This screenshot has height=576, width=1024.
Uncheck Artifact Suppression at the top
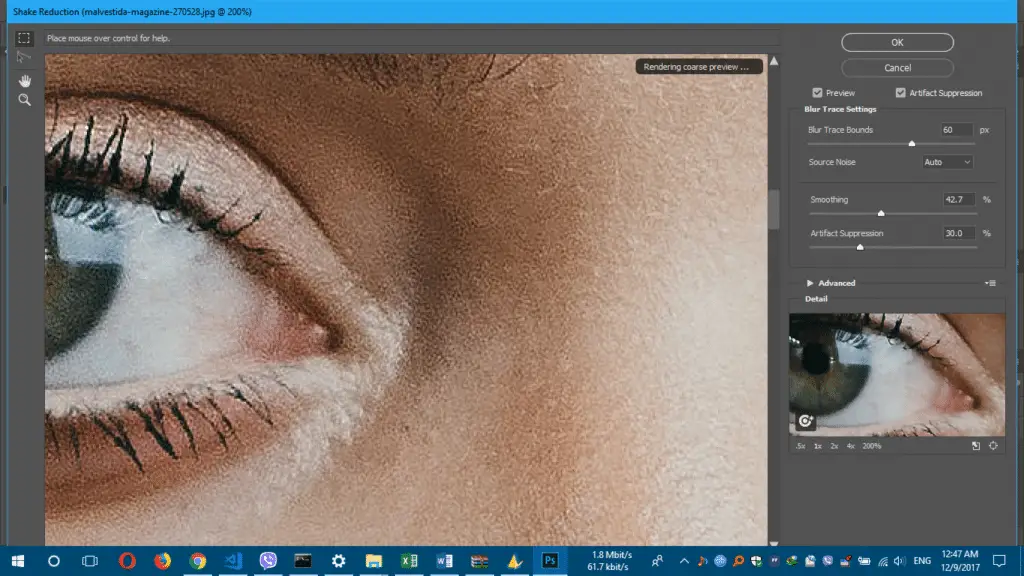pyautogui.click(x=900, y=92)
